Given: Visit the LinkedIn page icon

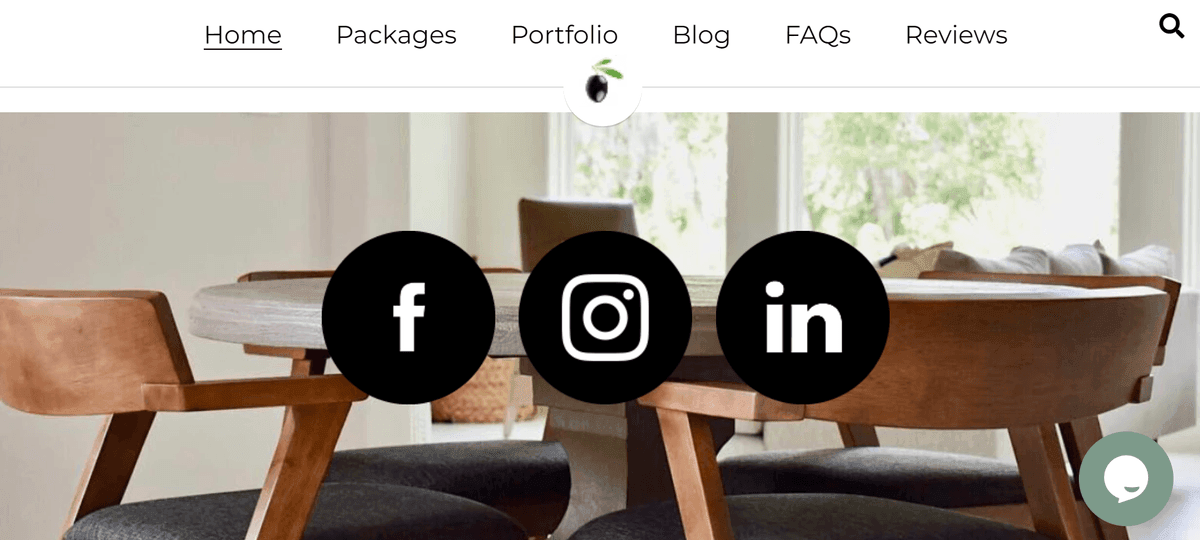Looking at the screenshot, I should tap(802, 317).
